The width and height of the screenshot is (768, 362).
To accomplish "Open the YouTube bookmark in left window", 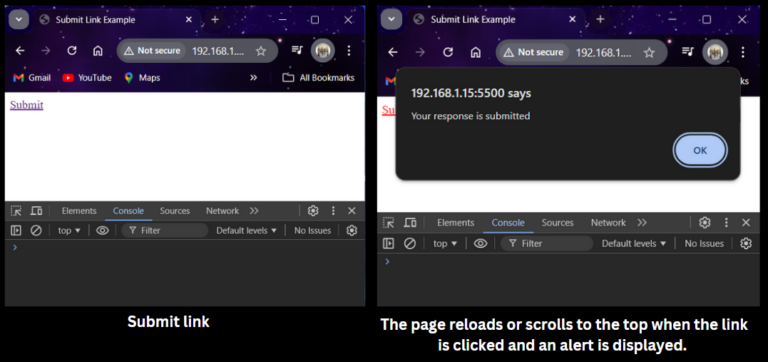I will [x=87, y=77].
